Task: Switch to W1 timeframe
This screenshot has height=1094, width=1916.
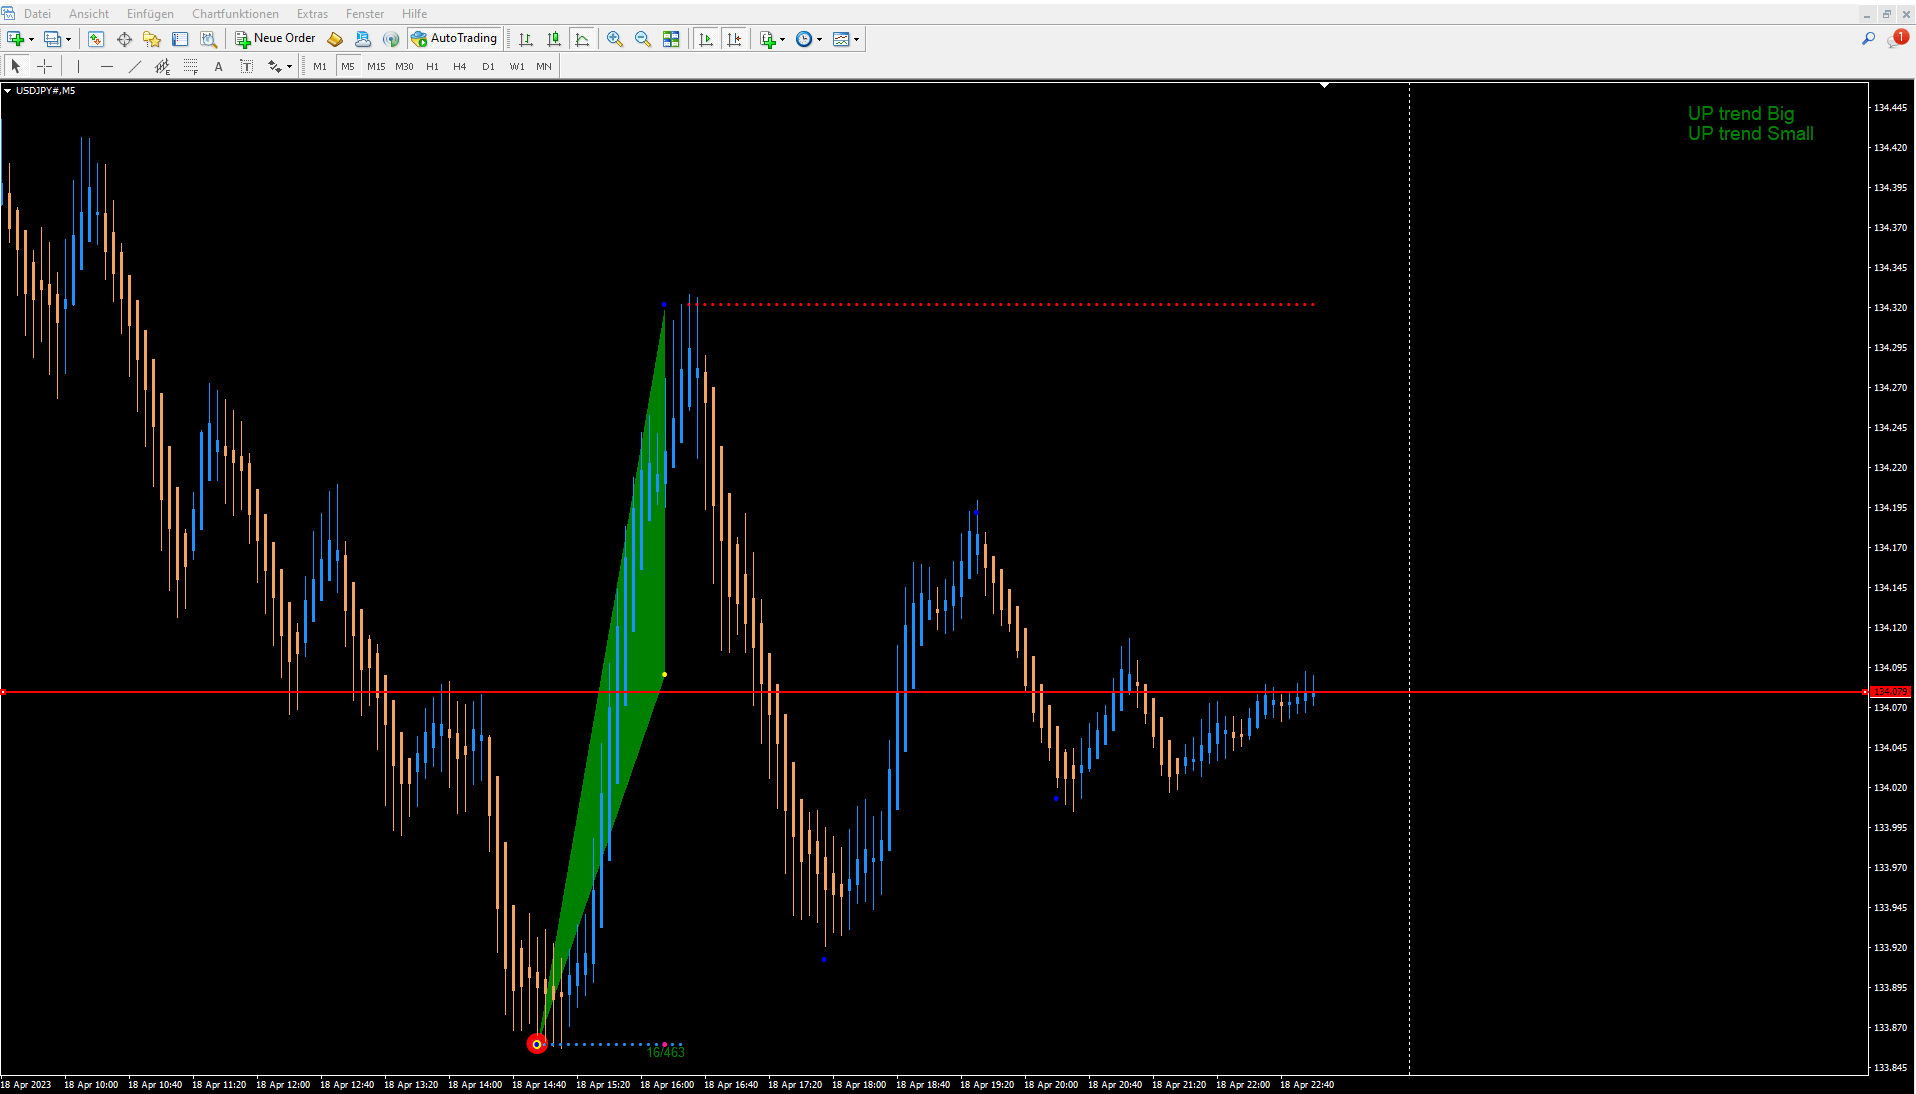Action: pos(517,66)
